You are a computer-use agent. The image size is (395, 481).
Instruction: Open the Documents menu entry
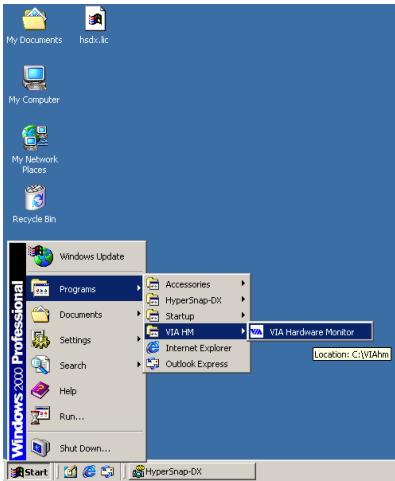(85, 314)
